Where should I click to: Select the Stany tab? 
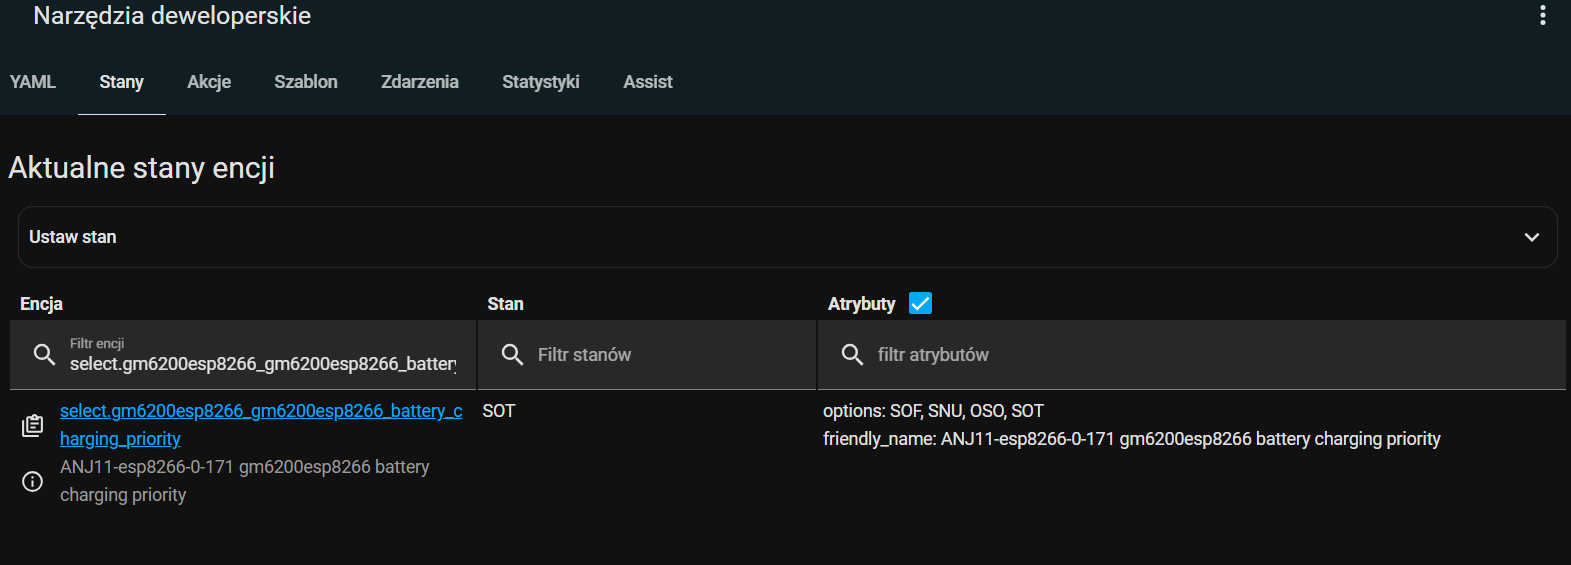(122, 82)
